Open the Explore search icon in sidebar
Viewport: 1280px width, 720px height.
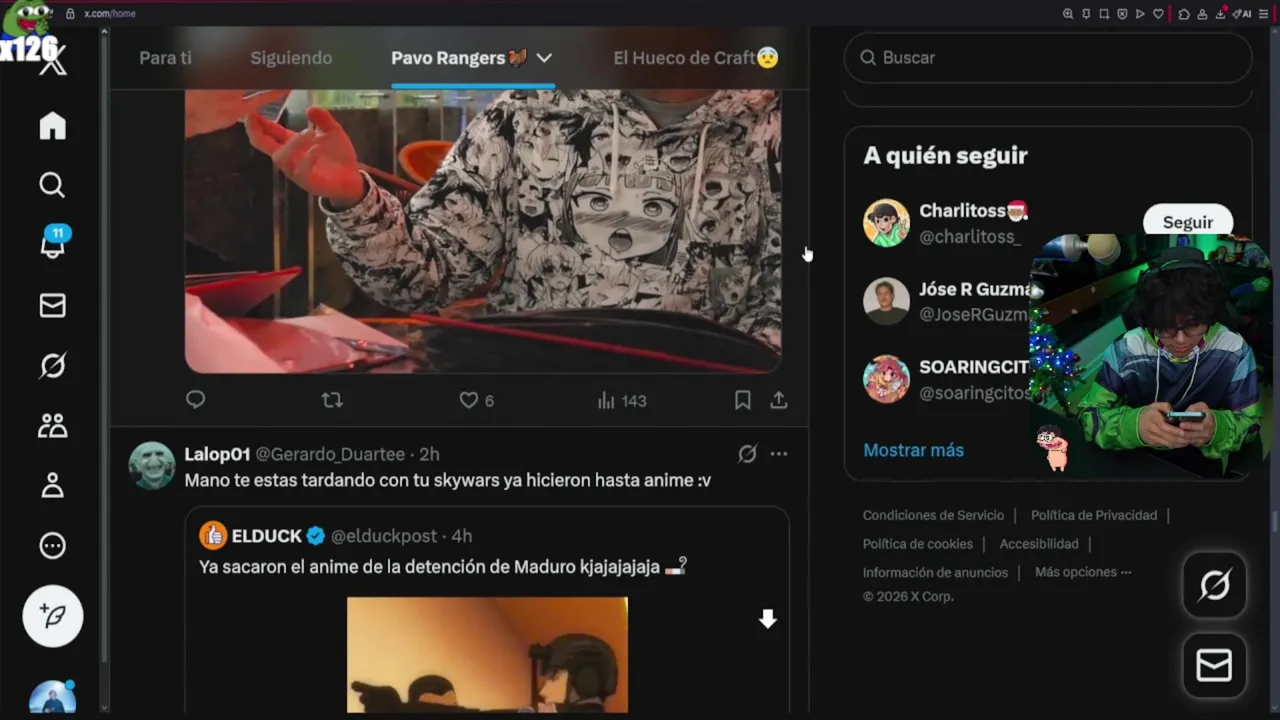pos(52,185)
